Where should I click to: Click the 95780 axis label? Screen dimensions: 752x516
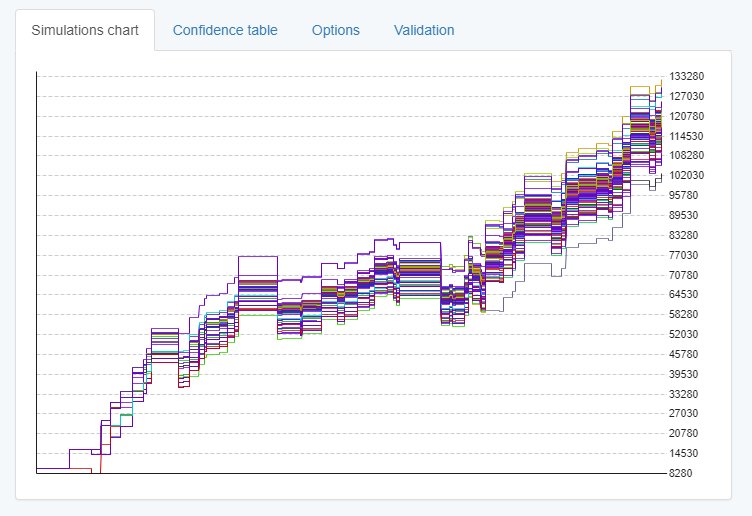click(684, 195)
